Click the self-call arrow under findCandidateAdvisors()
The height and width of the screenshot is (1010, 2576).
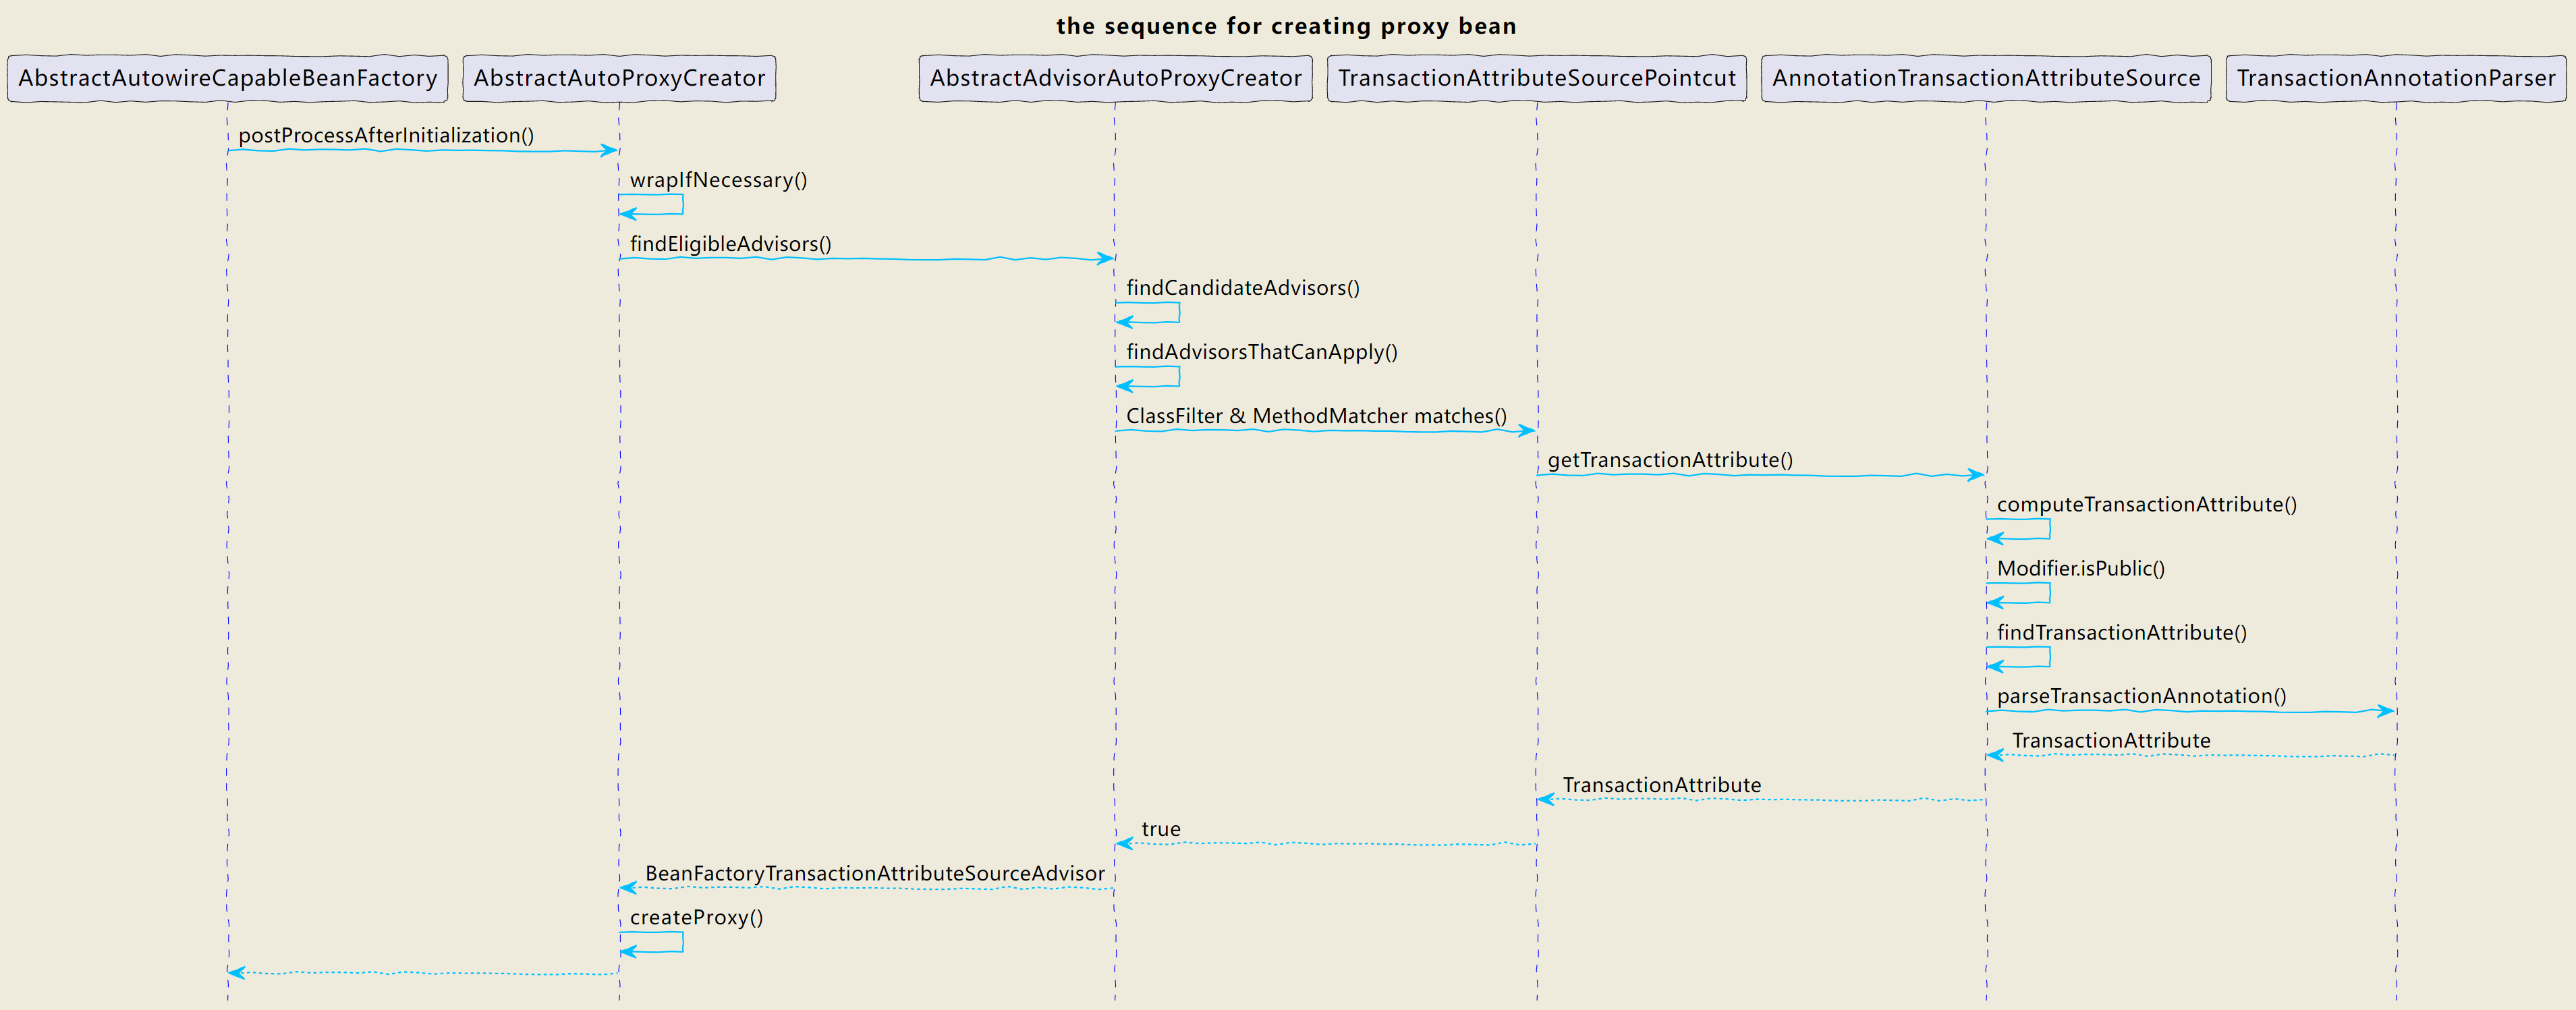[x=1148, y=313]
